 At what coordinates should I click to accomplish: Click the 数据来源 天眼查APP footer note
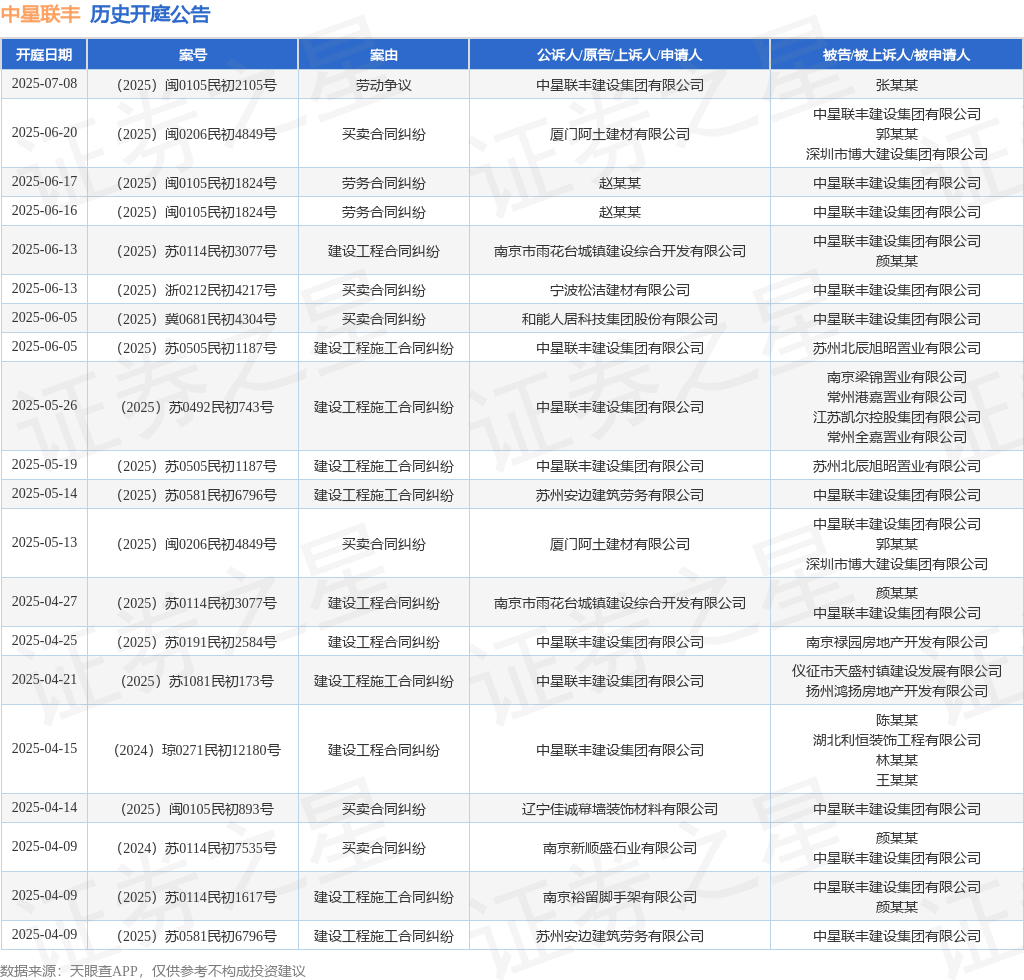153,970
